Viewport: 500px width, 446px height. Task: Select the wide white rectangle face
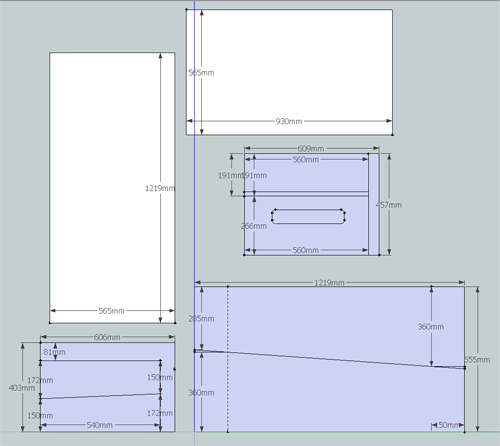(289, 72)
